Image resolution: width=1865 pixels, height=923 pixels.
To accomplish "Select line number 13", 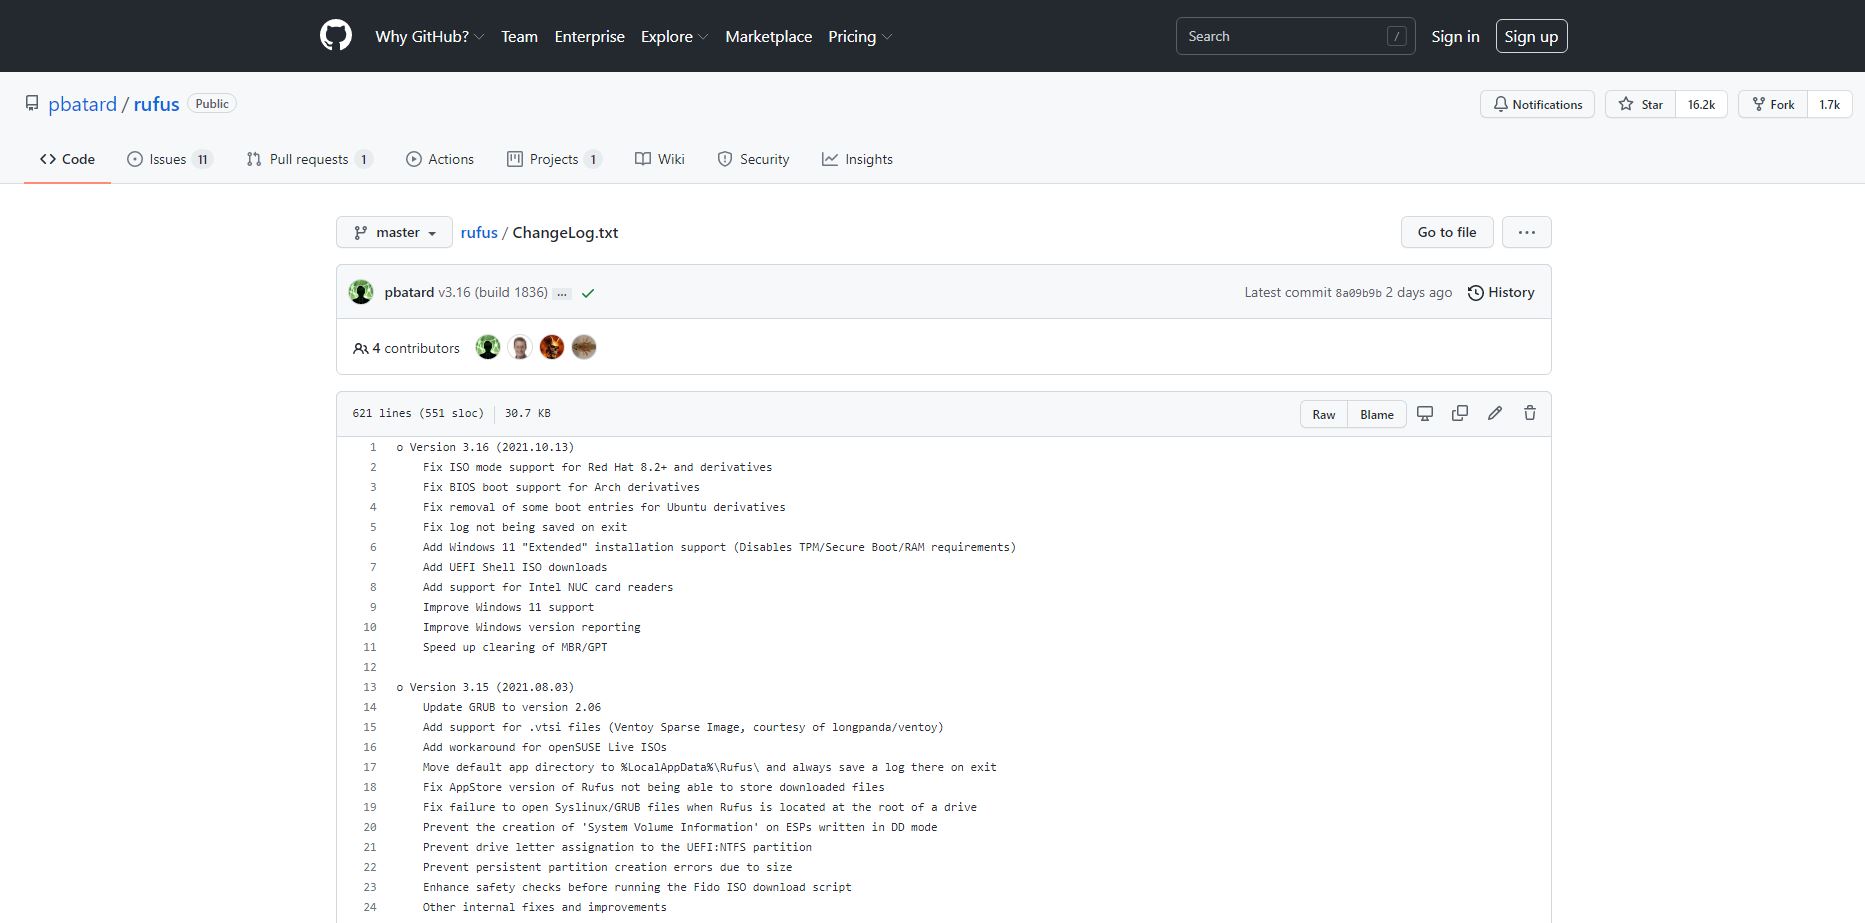I will coord(369,687).
